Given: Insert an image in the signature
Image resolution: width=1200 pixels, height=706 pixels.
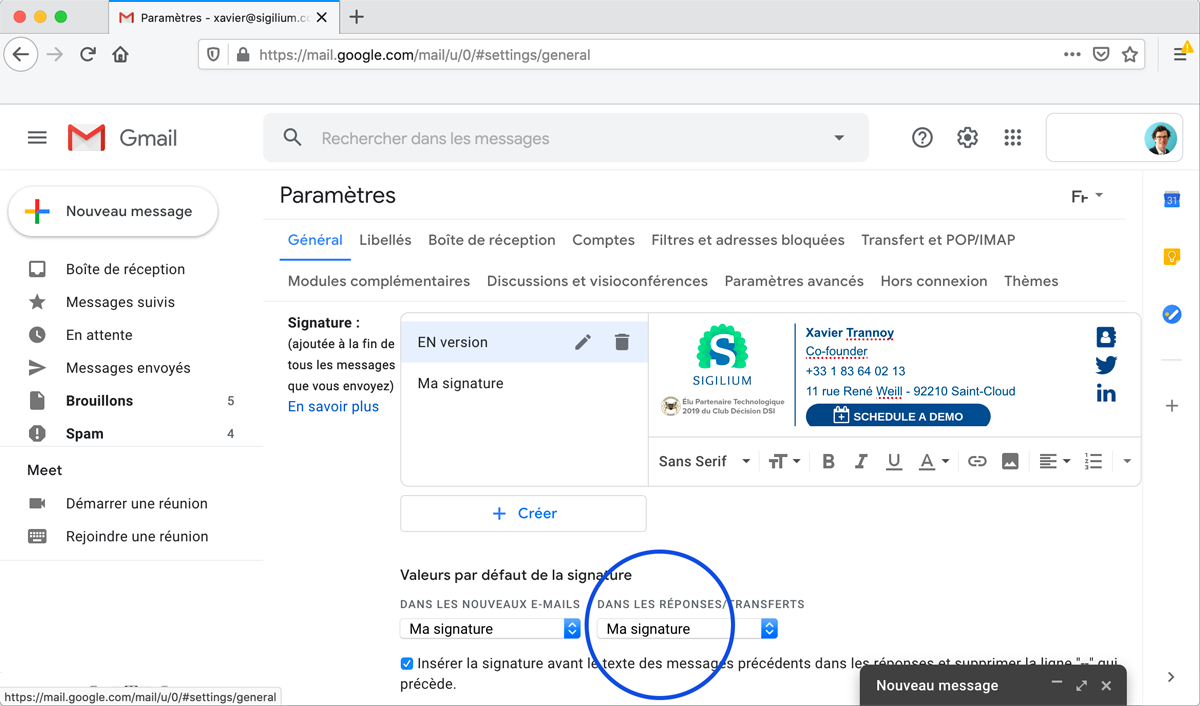Looking at the screenshot, I should point(1010,461).
